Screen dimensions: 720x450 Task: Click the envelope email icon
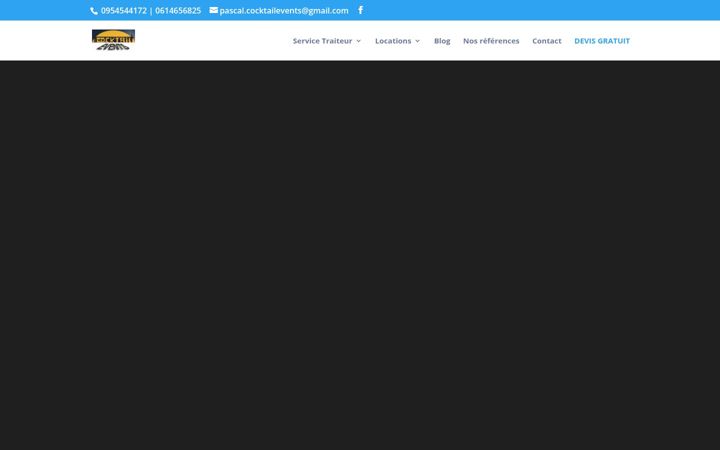(214, 10)
